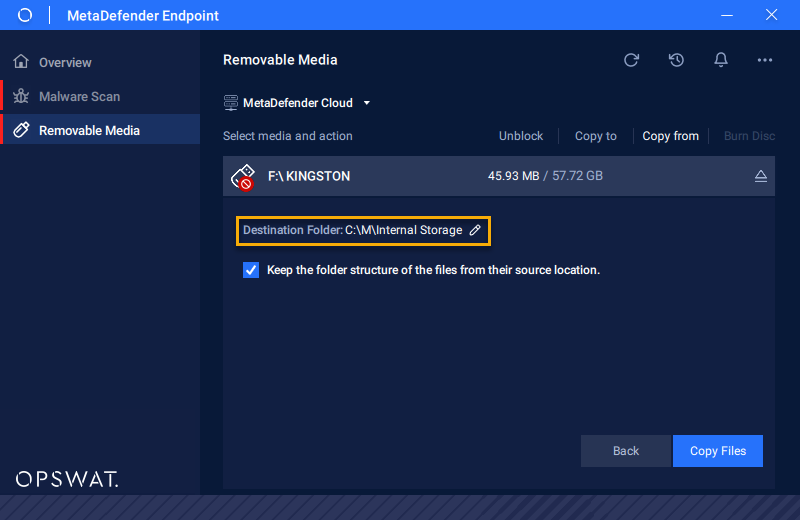Select the F:\ KINGSTON media row

(498, 176)
